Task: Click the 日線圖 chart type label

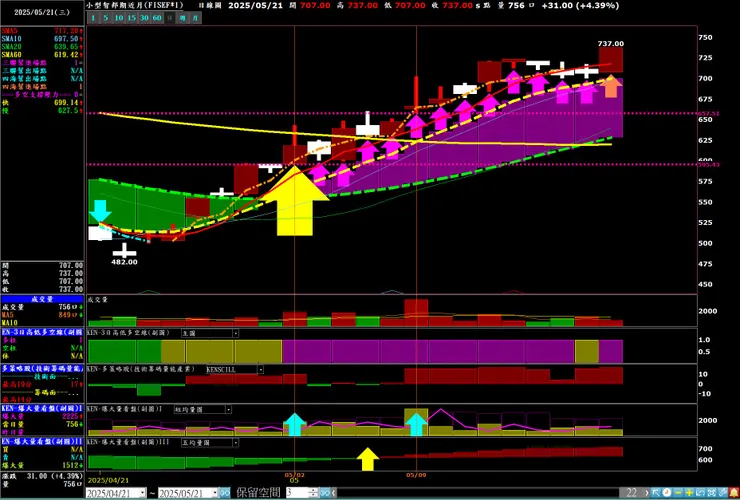Action: point(209,6)
